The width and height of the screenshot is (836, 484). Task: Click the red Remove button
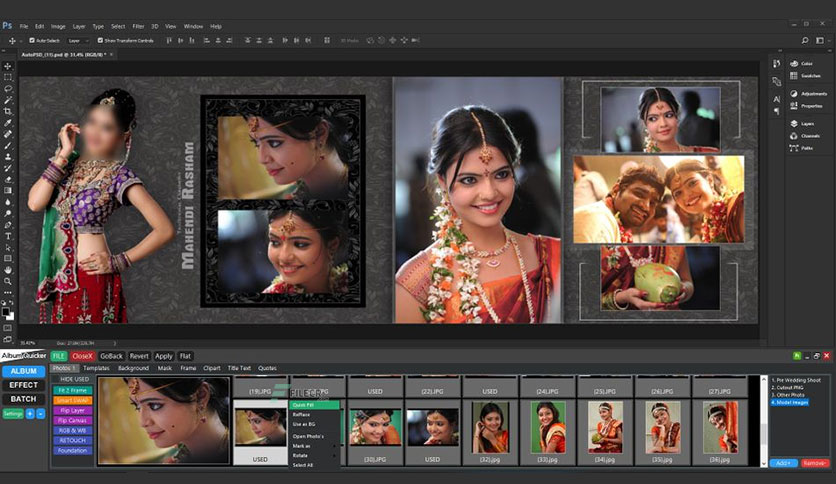(x=815, y=463)
